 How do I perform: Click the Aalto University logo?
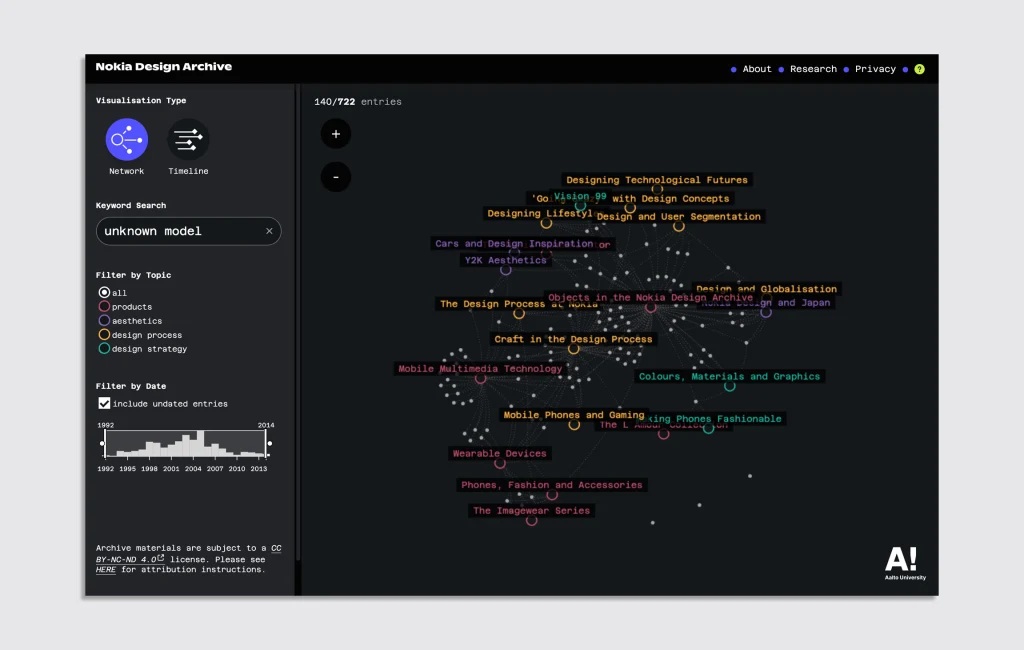904,563
